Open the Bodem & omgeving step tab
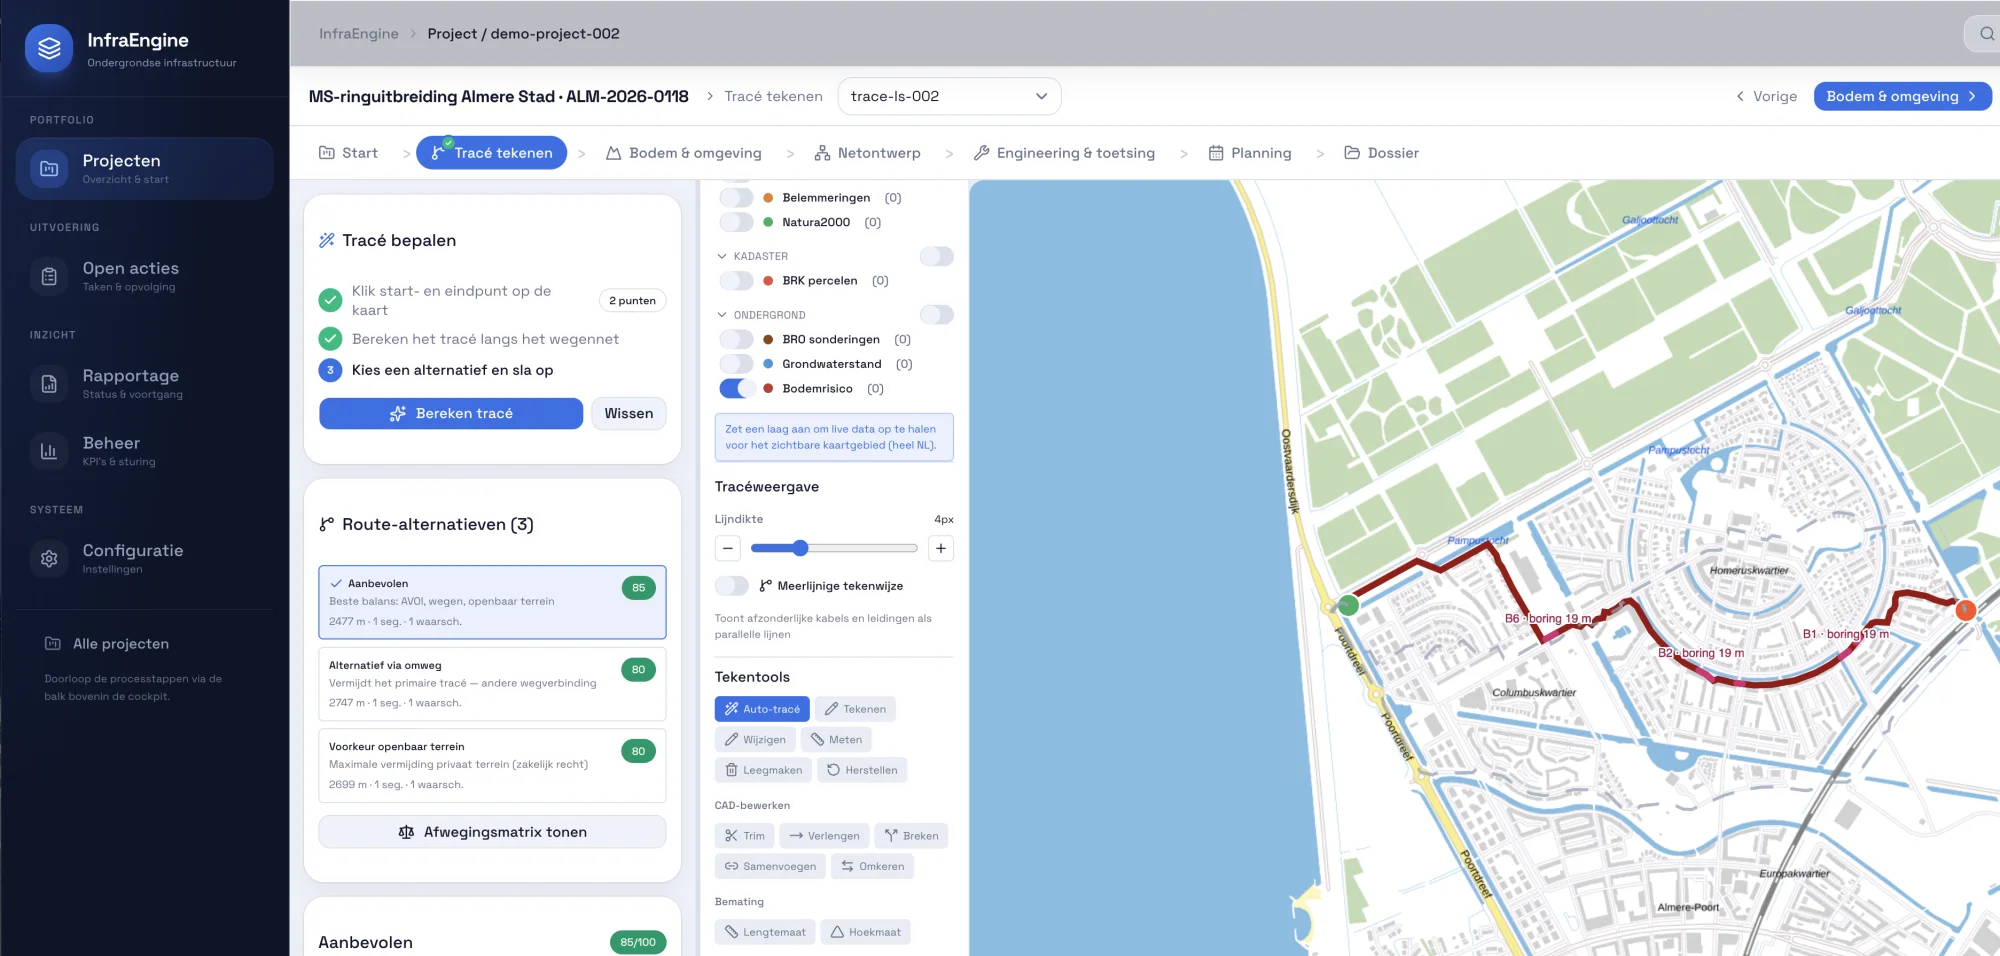Screen dimensions: 2000x956 point(684,153)
